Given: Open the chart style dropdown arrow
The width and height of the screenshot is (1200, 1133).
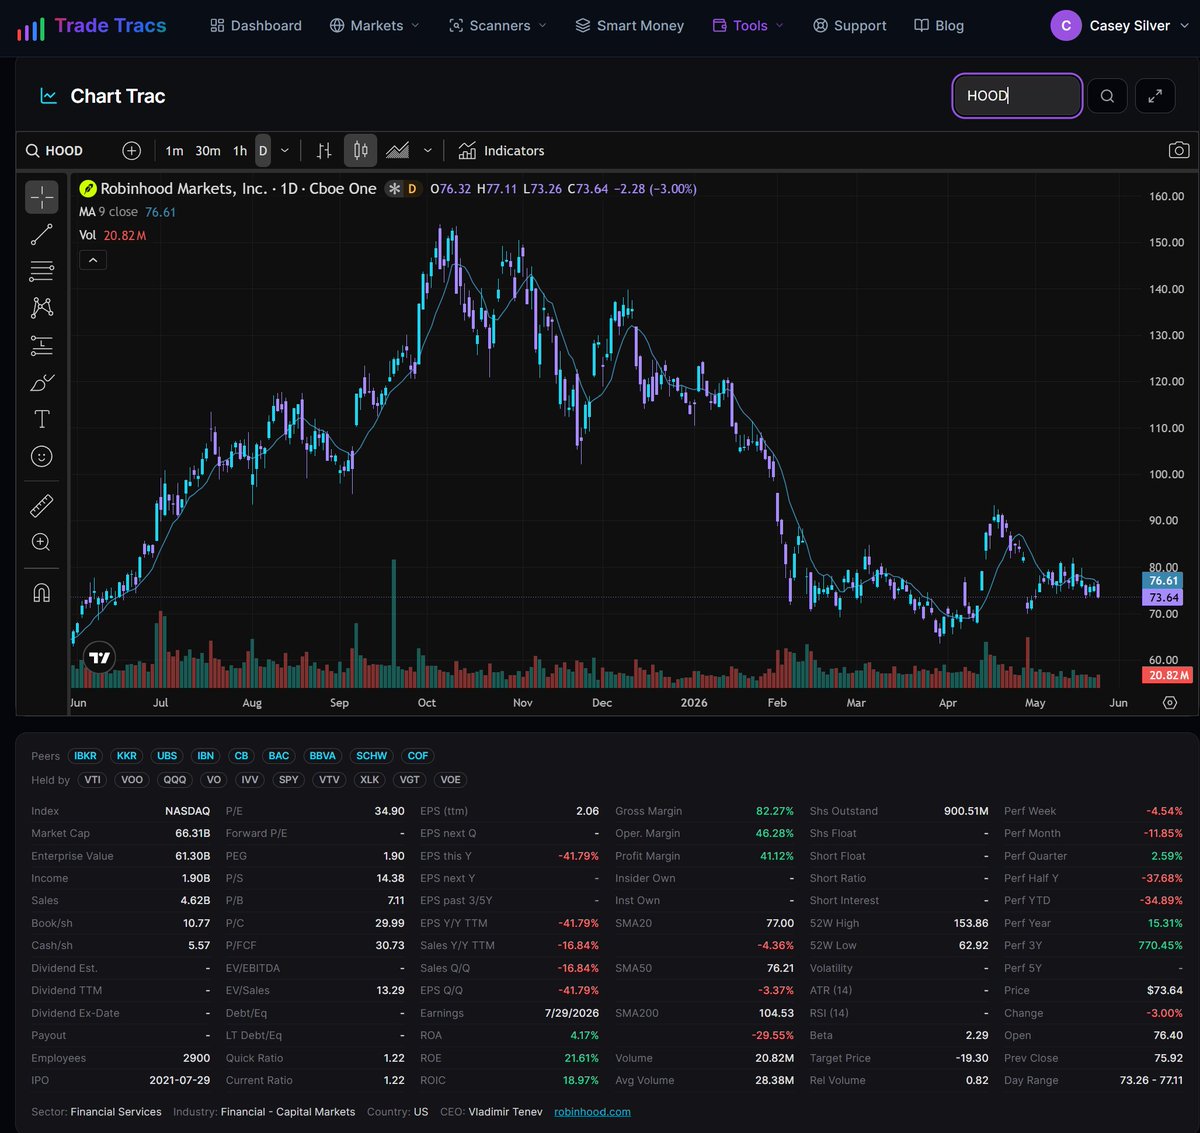Looking at the screenshot, I should point(428,151).
